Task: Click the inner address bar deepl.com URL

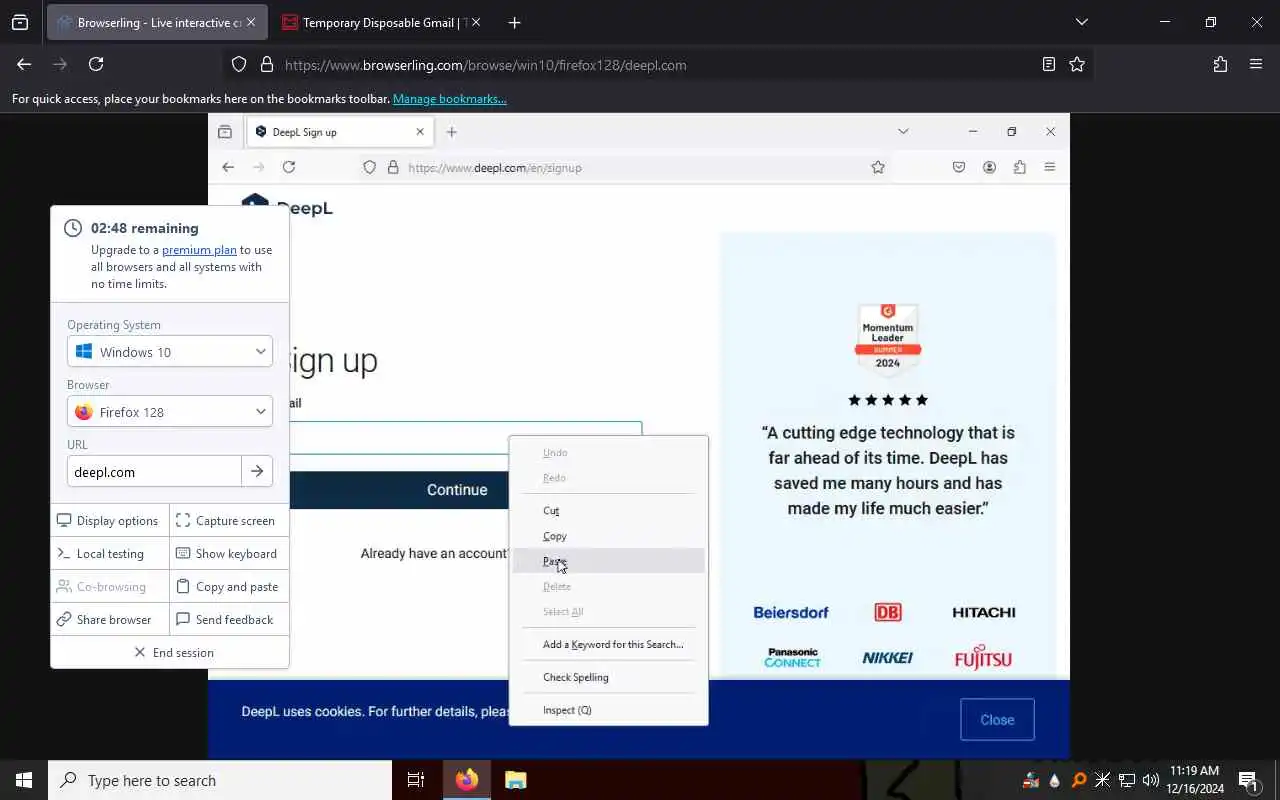Action: [x=494, y=168]
